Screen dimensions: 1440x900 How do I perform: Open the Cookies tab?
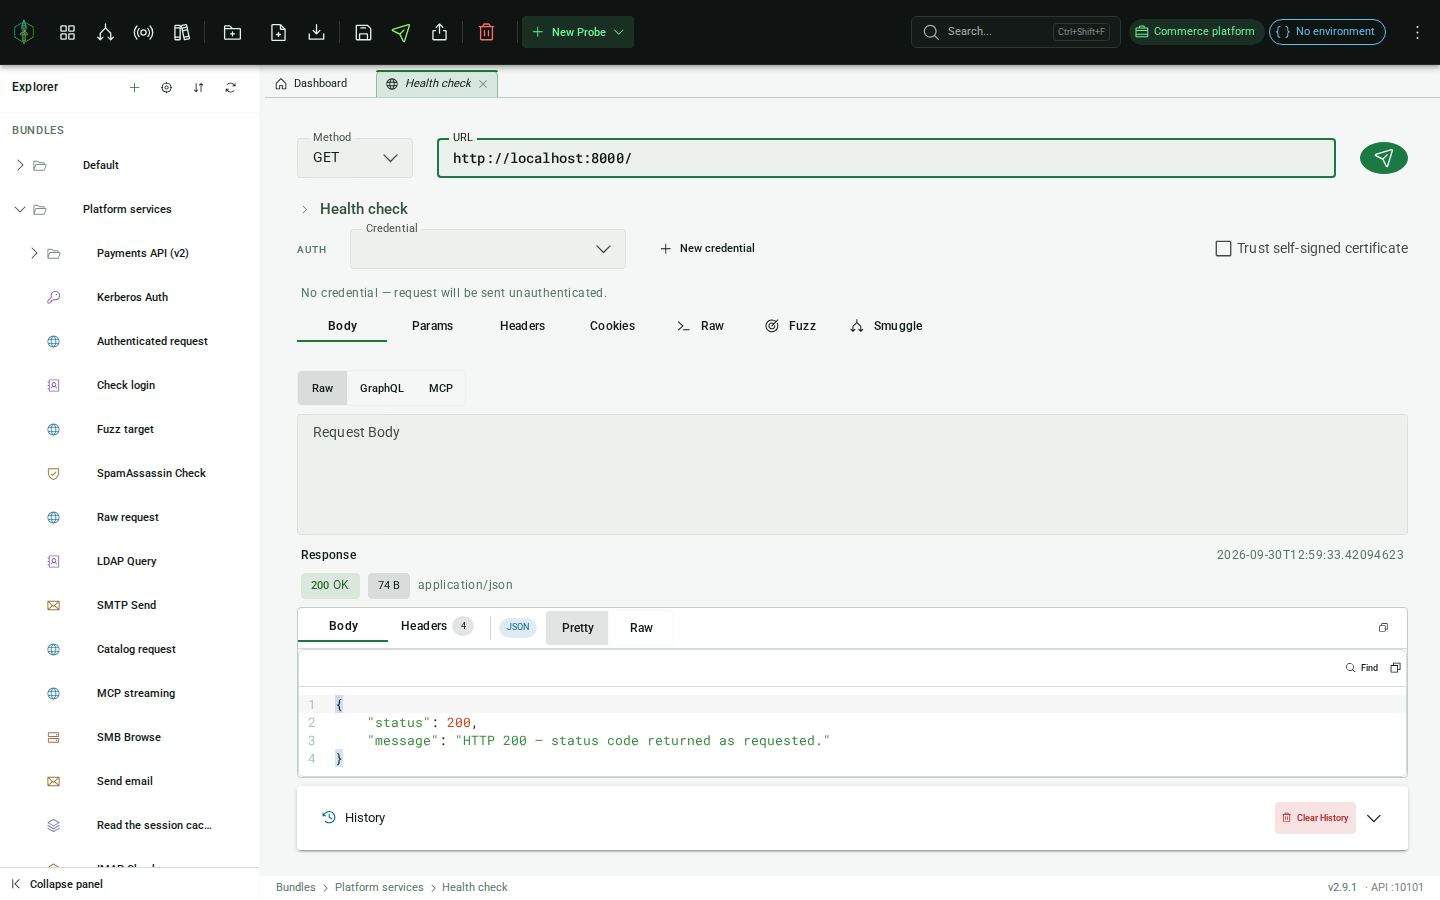pos(612,326)
